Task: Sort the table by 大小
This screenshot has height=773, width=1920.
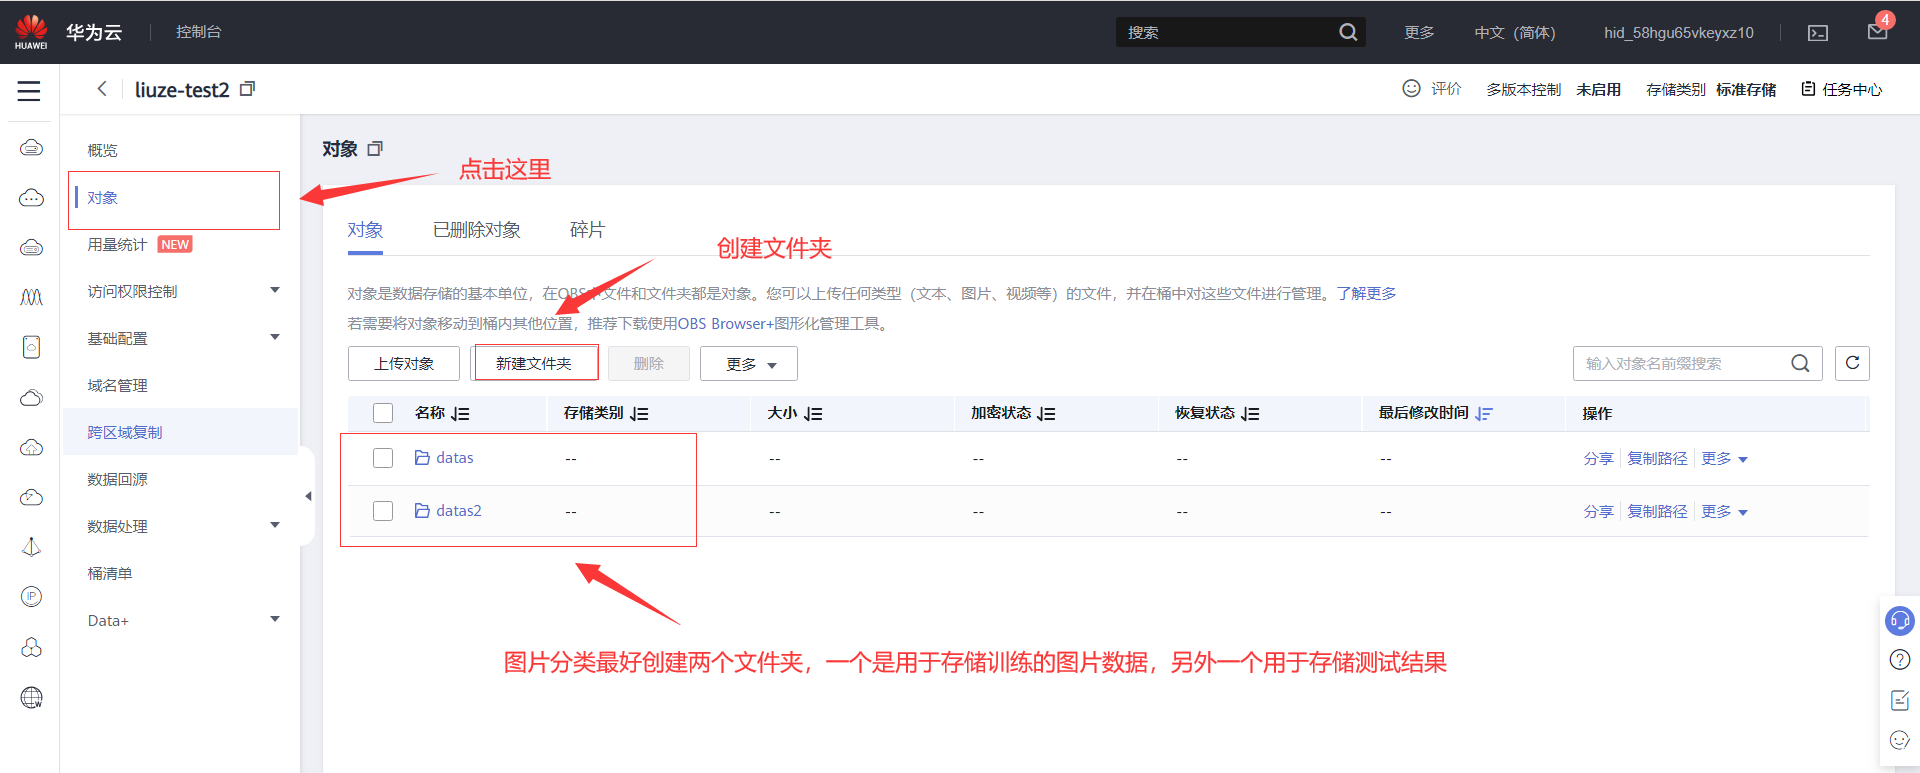Action: (x=813, y=414)
